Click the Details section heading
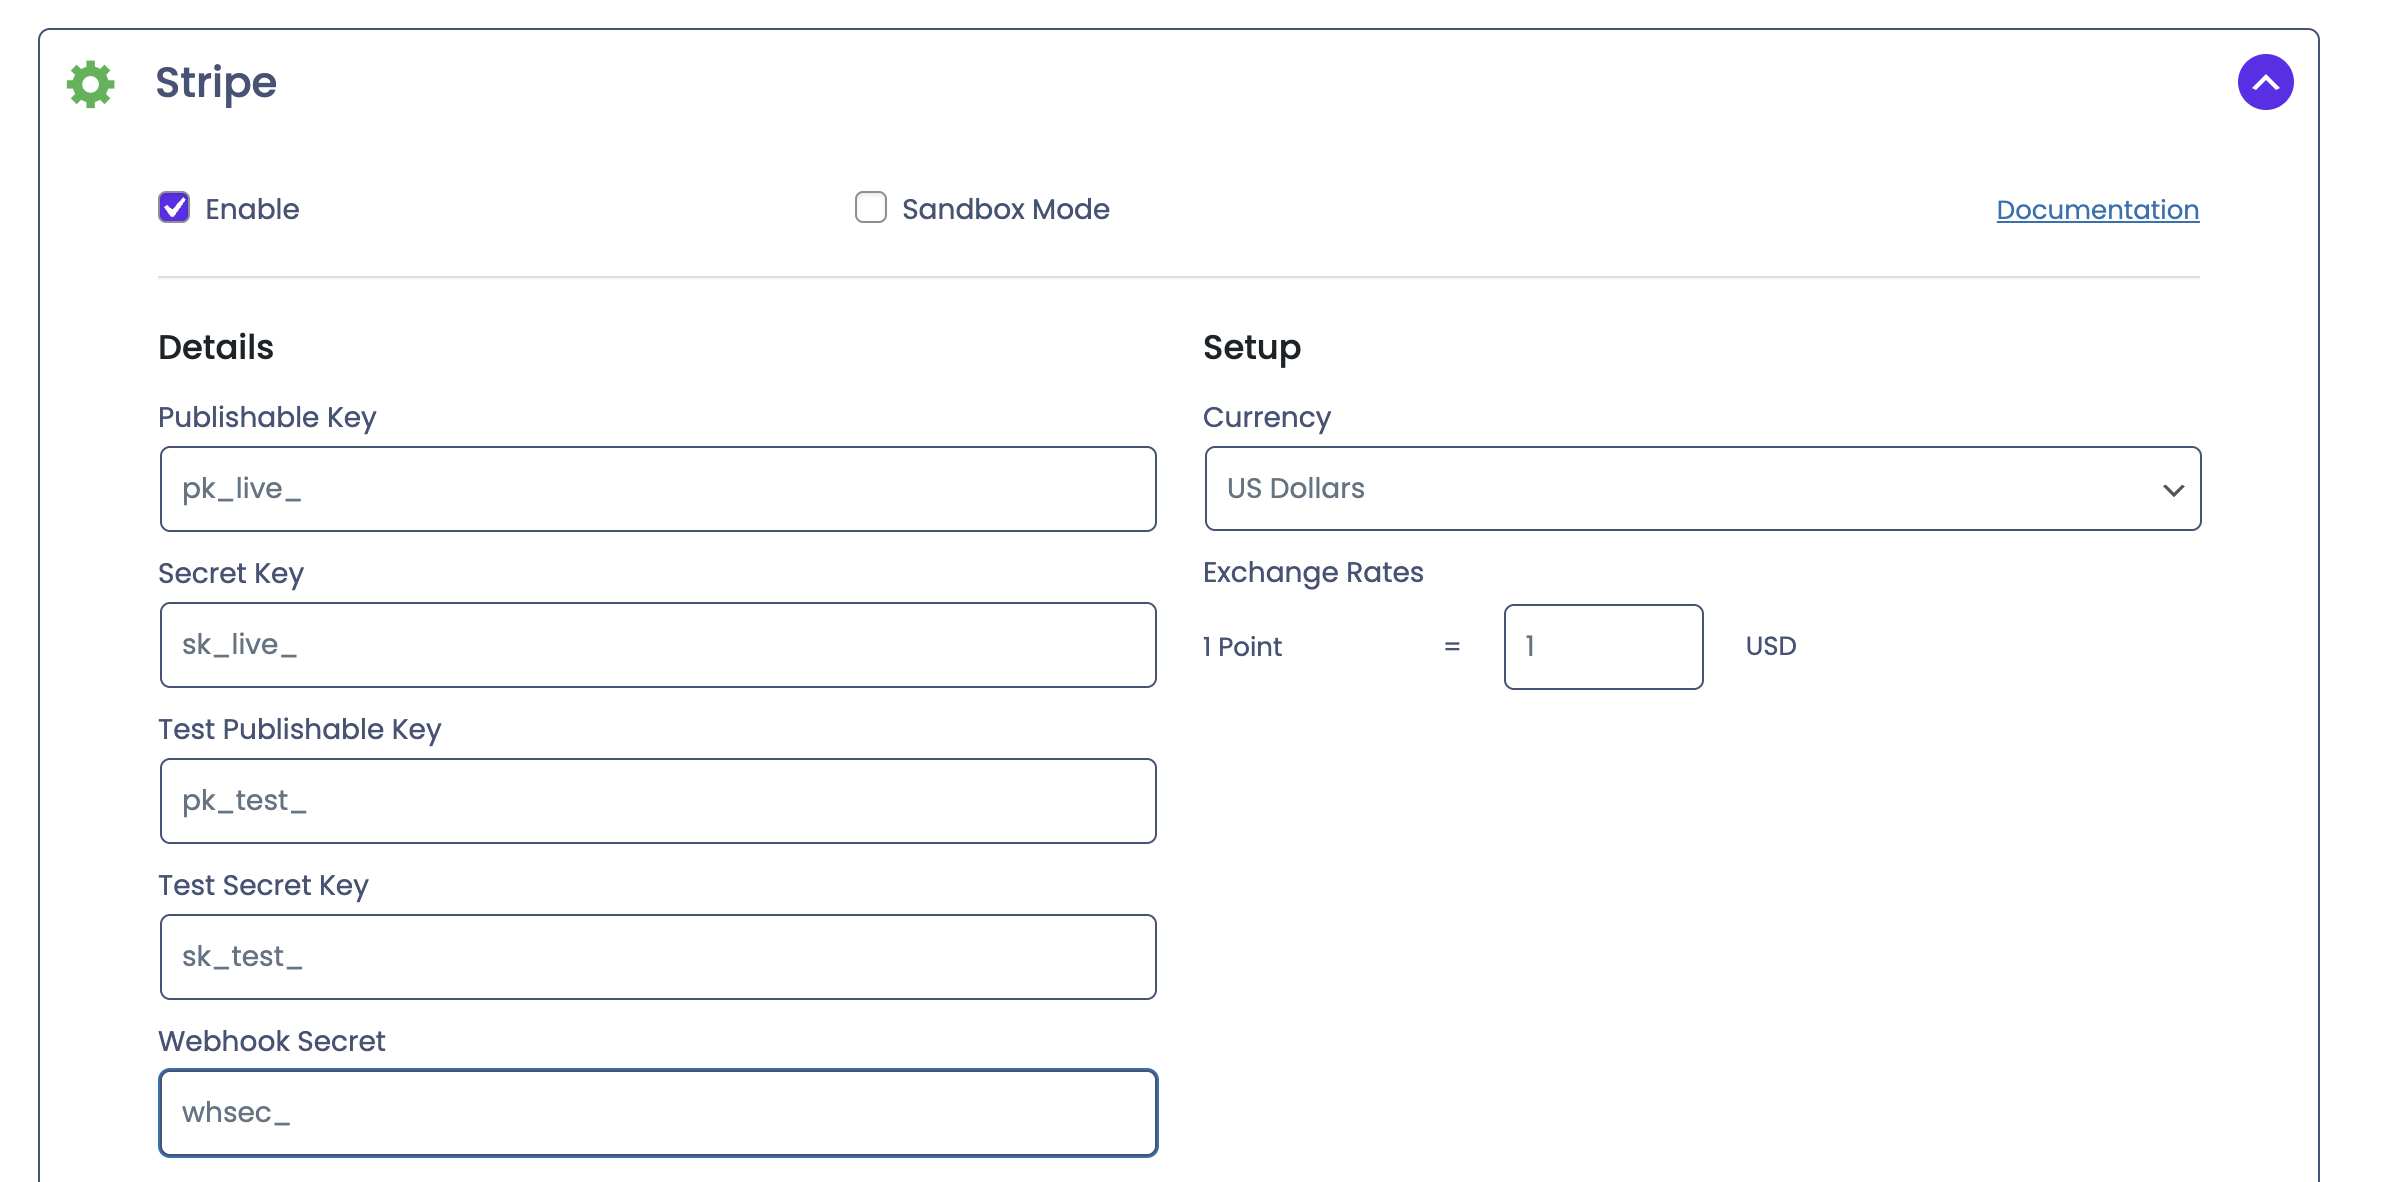Screen dimensions: 2384x1182 coord(216,347)
